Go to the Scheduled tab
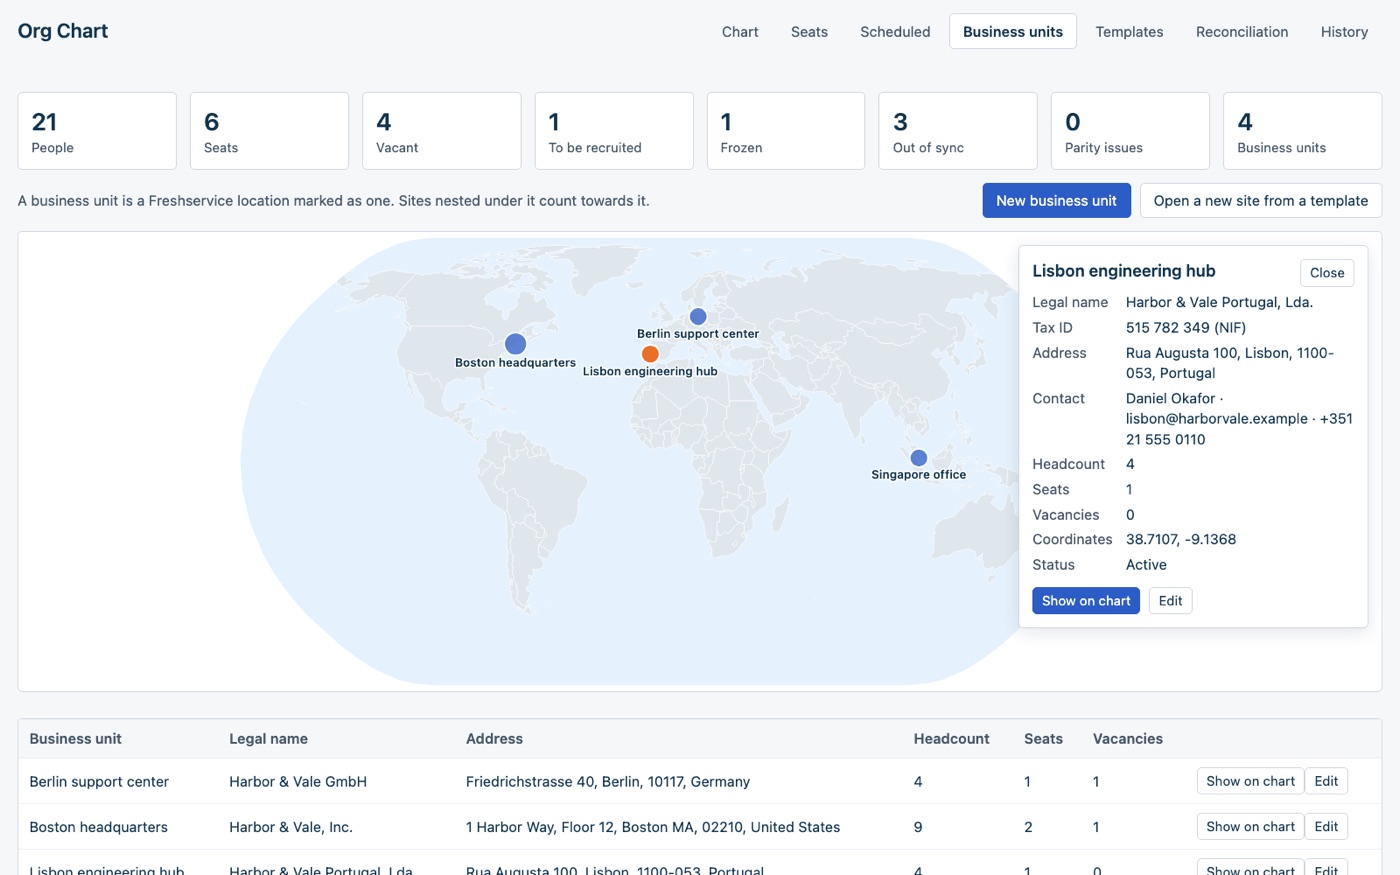The image size is (1400, 875). point(895,32)
